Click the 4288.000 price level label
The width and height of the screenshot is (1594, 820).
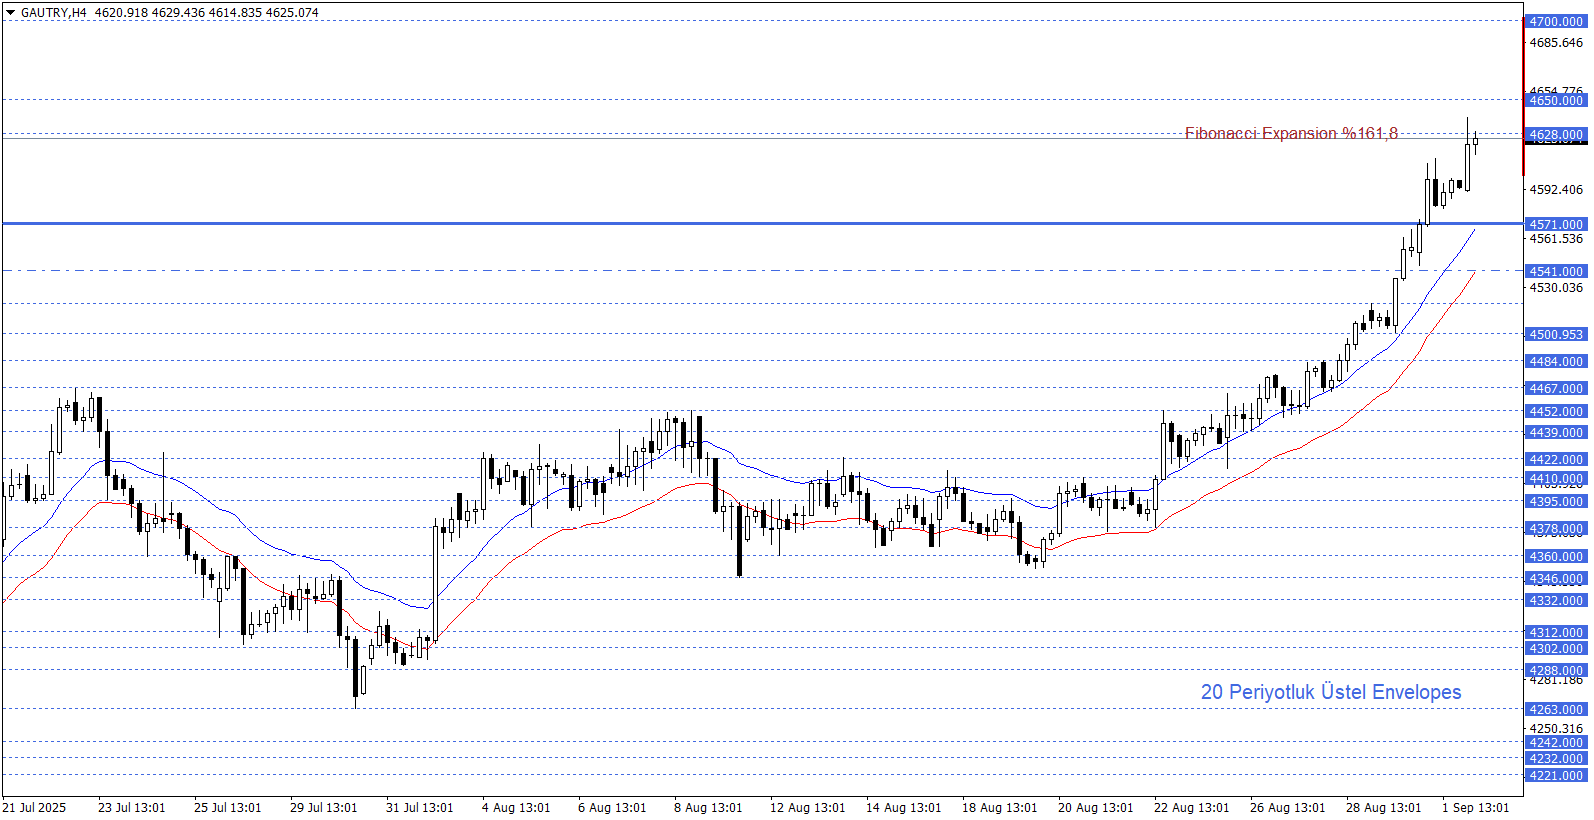click(1556, 671)
